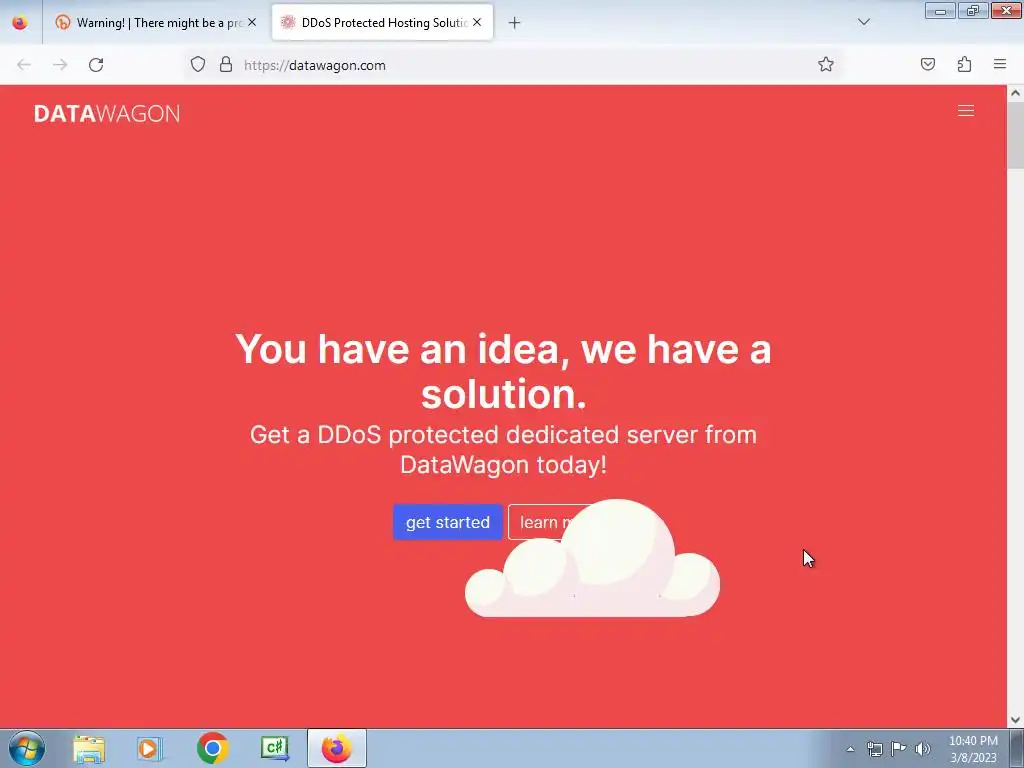Open a new tab with the plus icon

515,23
